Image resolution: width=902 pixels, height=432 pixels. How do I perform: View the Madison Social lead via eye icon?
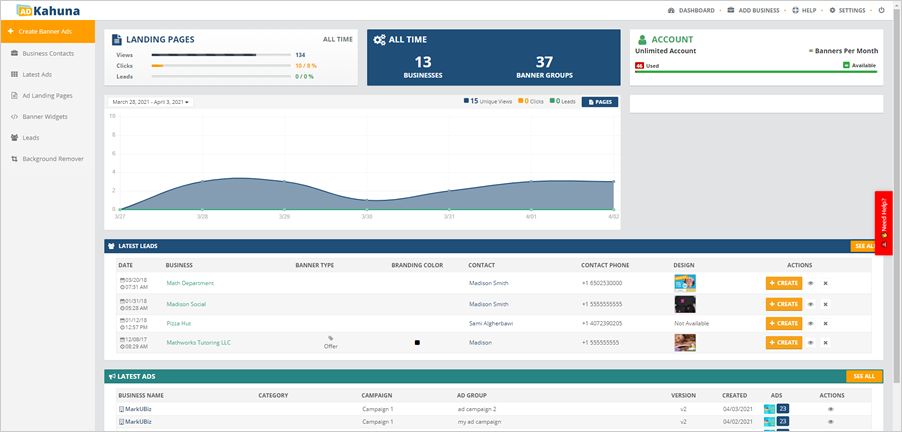(810, 303)
